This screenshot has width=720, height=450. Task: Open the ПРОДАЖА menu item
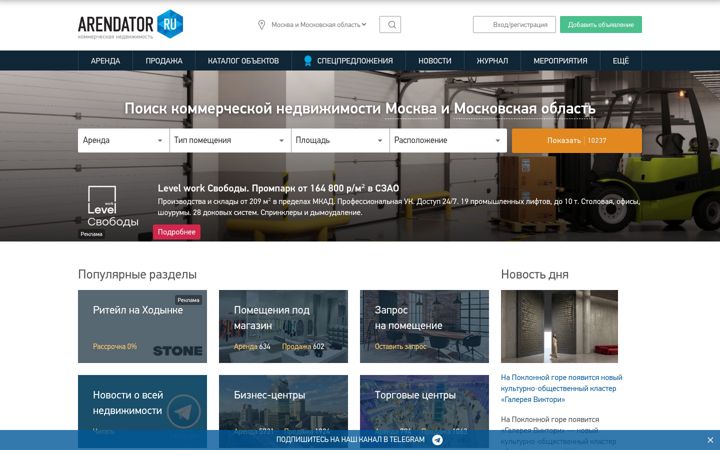164,61
